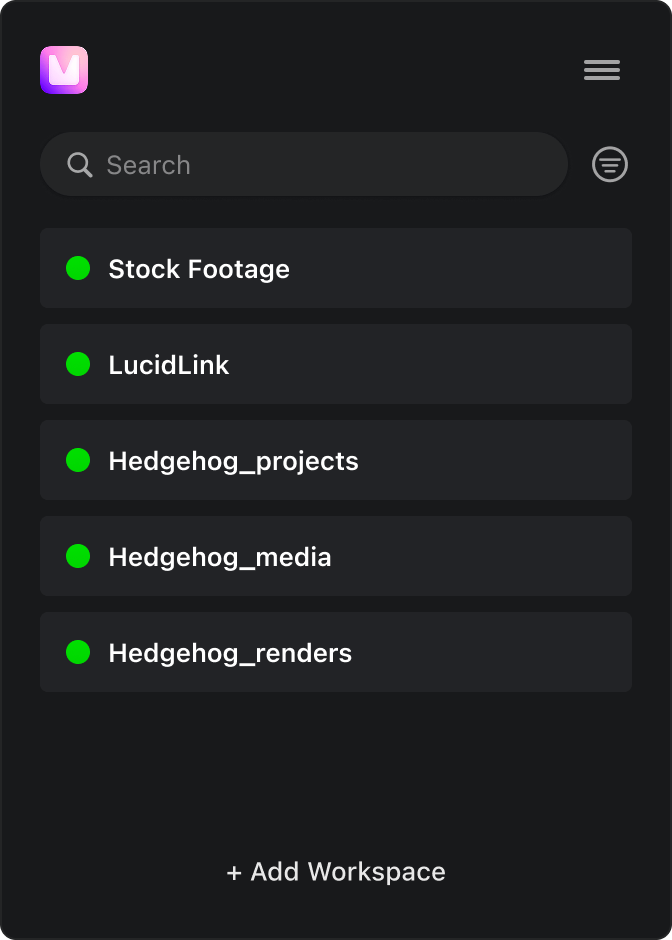Click empty right side of Stock Footage row

point(500,268)
